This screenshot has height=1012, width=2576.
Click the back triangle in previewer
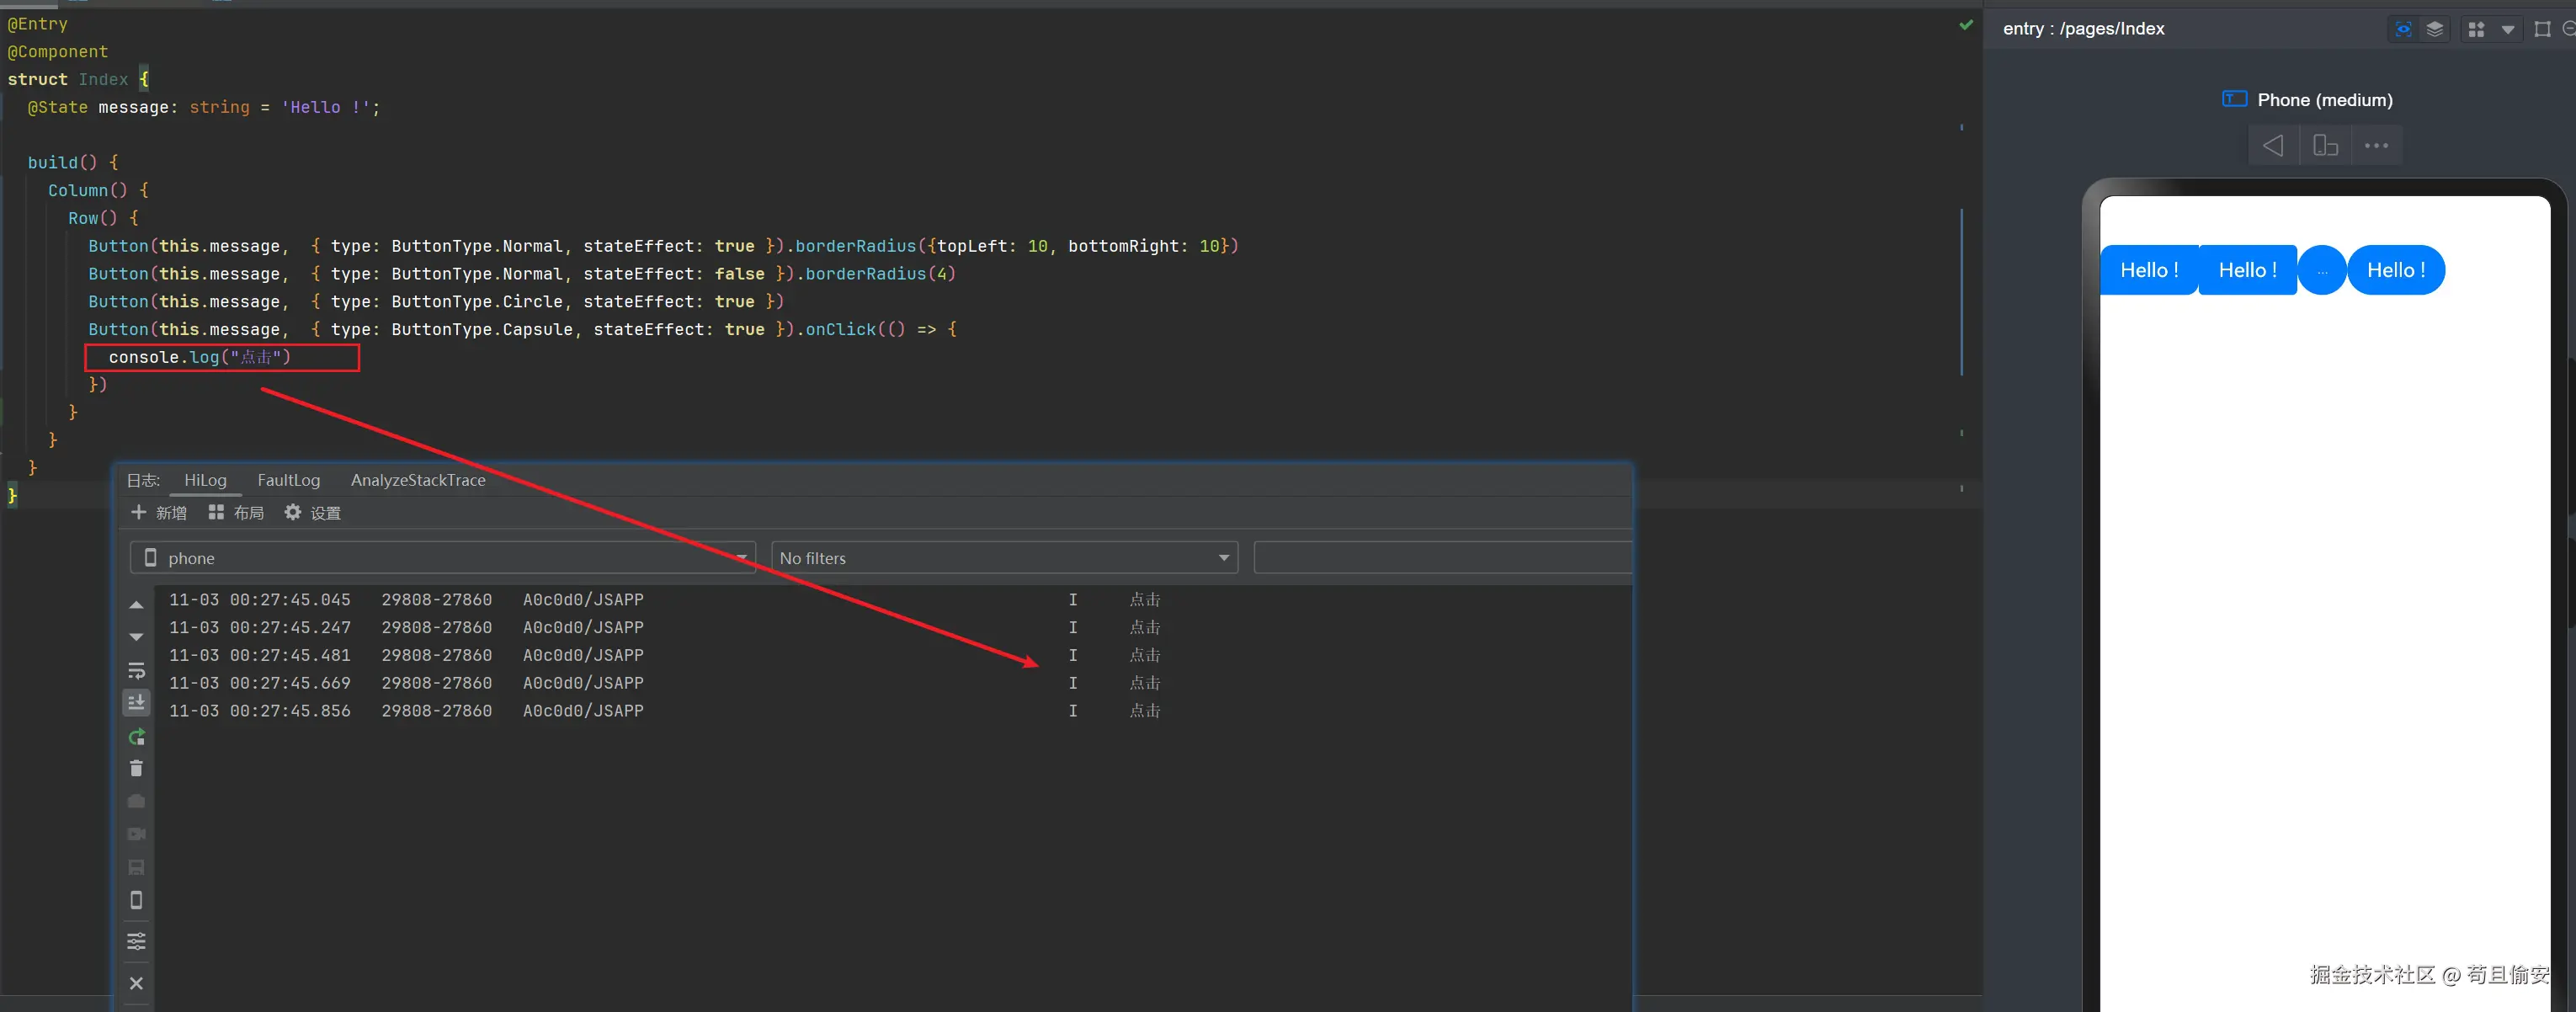(x=2273, y=146)
